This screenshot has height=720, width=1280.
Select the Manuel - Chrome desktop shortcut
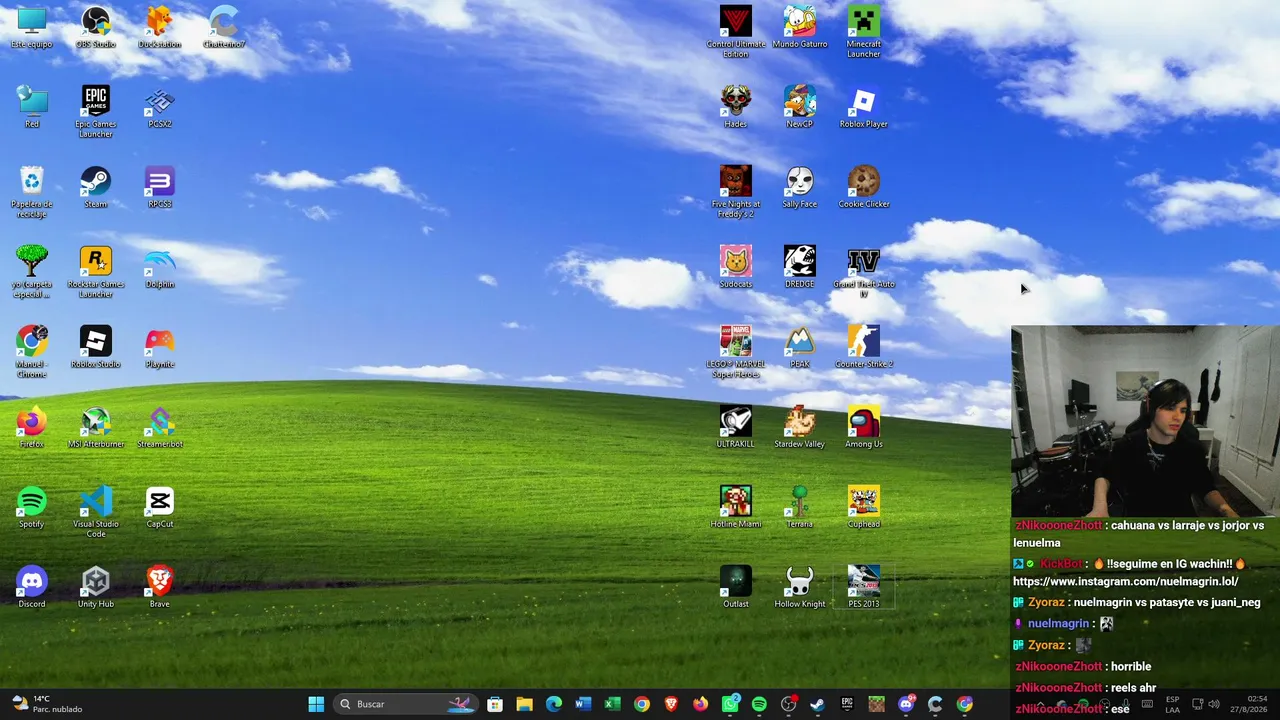coord(32,352)
